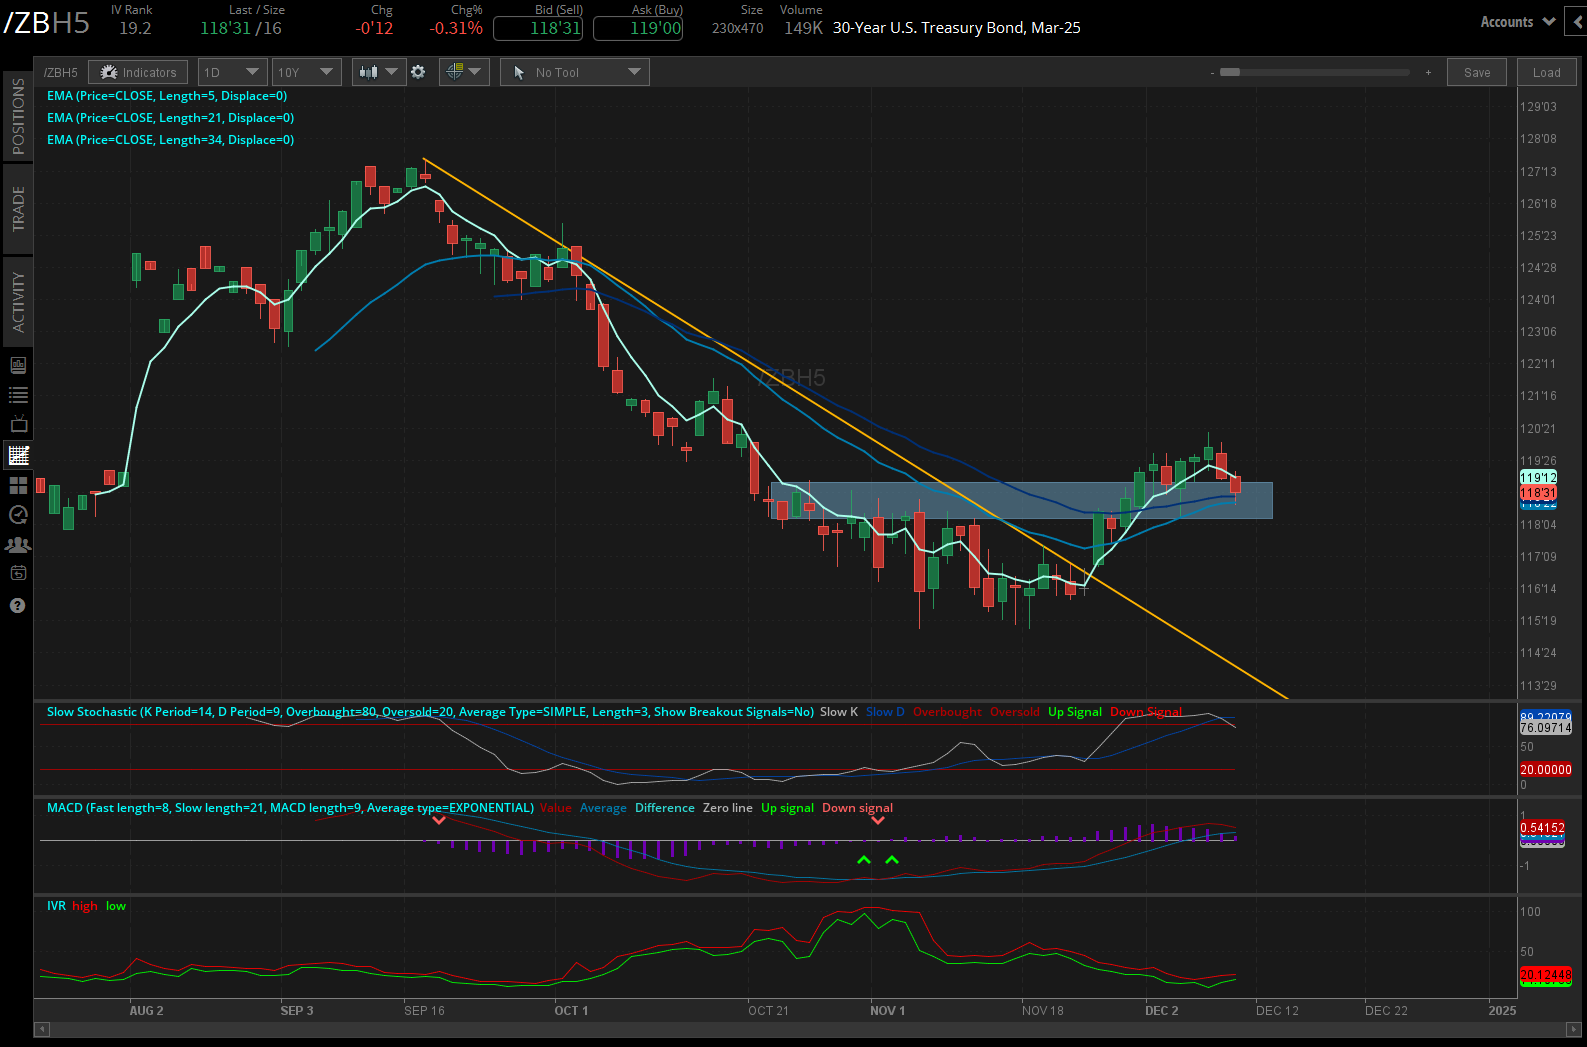Click the 30-Year U.S. Treasury Bond description
The width and height of the screenshot is (1587, 1047).
coord(956,28)
